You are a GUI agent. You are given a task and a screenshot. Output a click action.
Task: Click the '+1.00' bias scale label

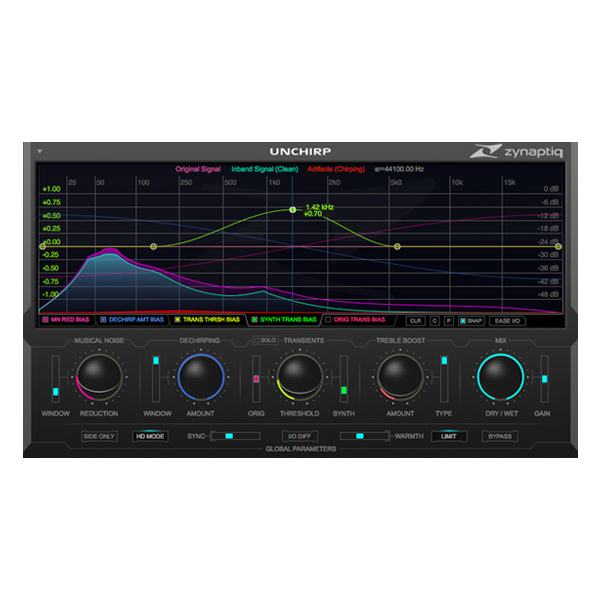[51, 189]
